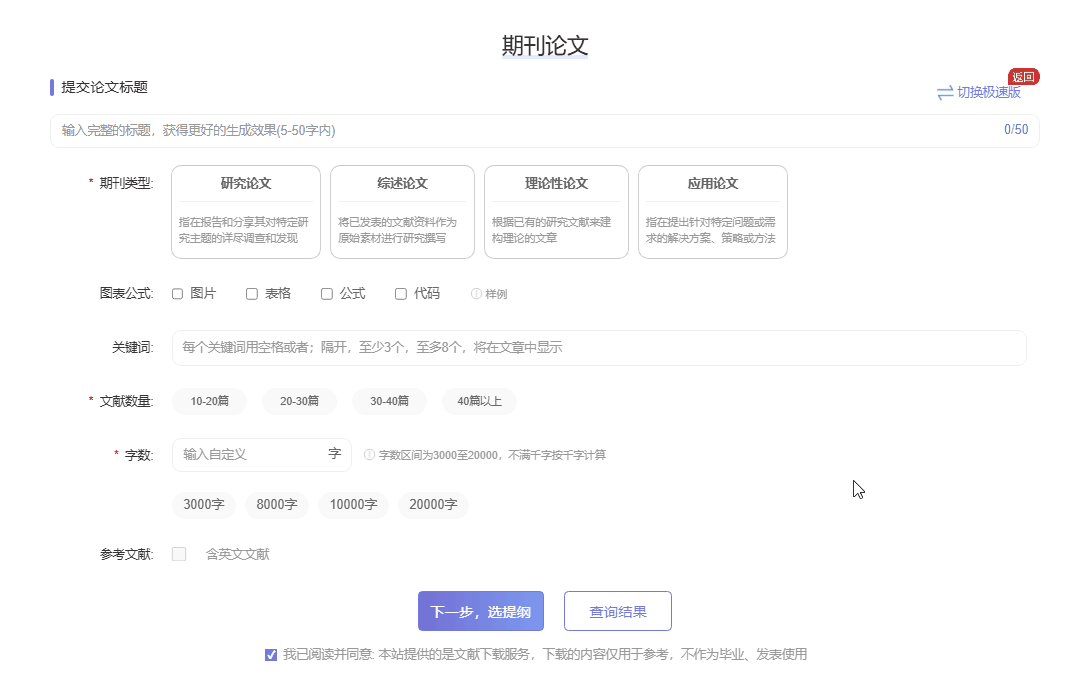Click 下一步，选提纲 button

(x=481, y=611)
